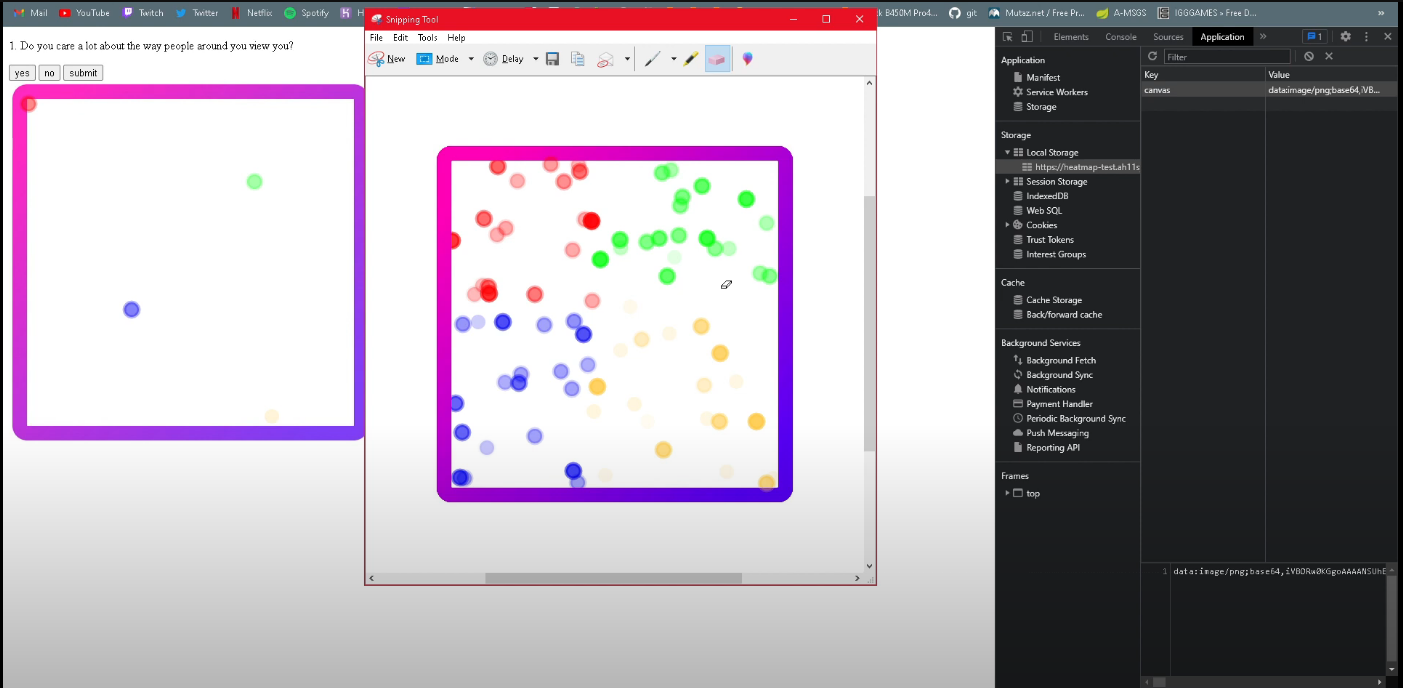This screenshot has width=1403, height=688.
Task: Click the Save Snip floppy disk icon
Action: pos(552,59)
